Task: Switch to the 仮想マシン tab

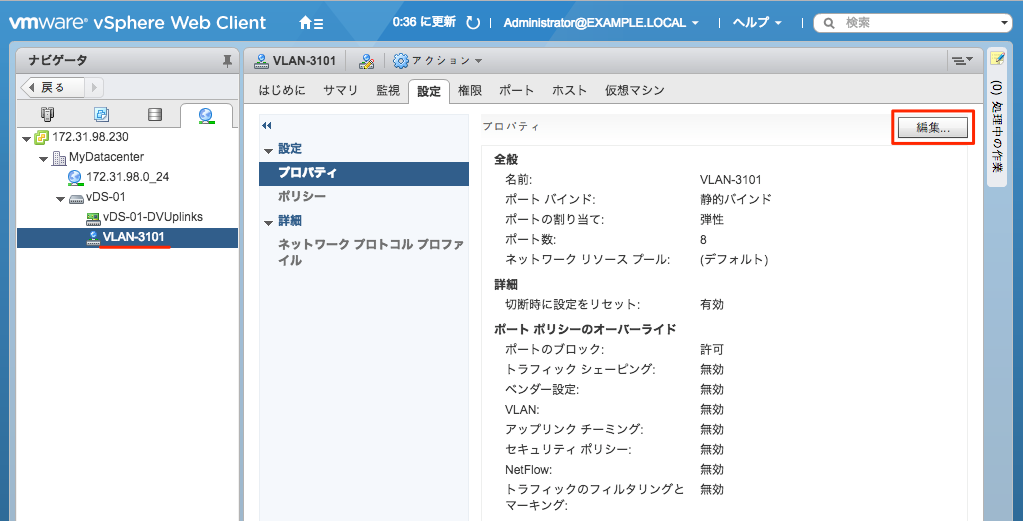Action: (635, 91)
